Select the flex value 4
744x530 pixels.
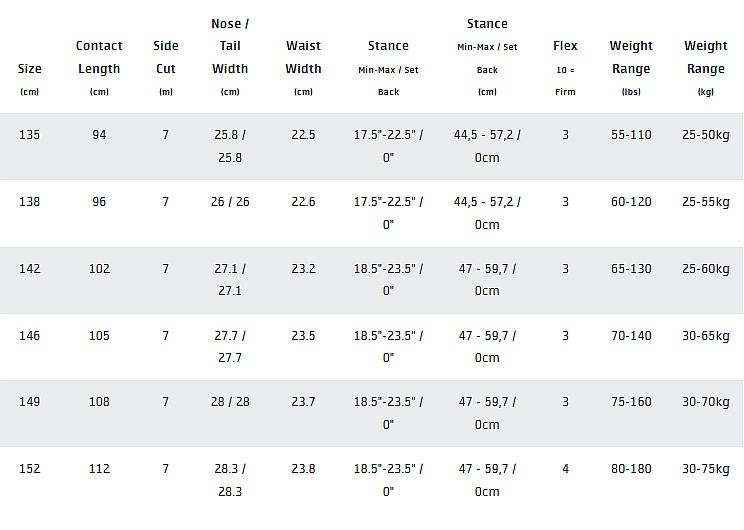(565, 469)
